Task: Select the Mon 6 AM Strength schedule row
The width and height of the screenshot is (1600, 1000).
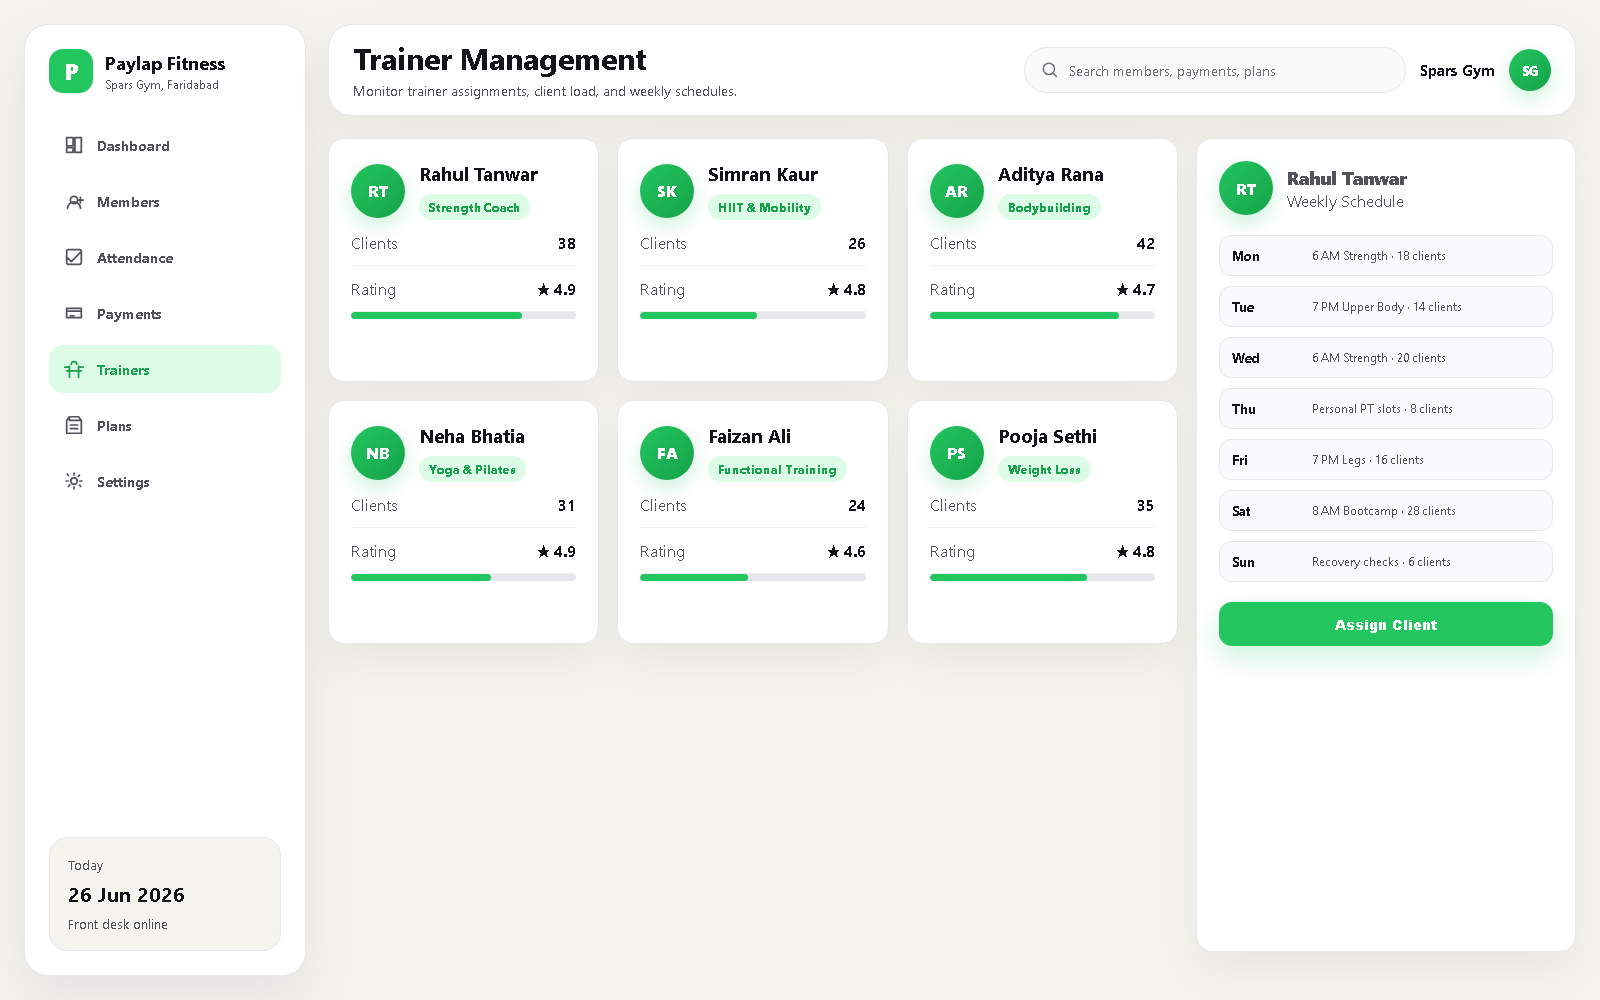Action: [1386, 255]
